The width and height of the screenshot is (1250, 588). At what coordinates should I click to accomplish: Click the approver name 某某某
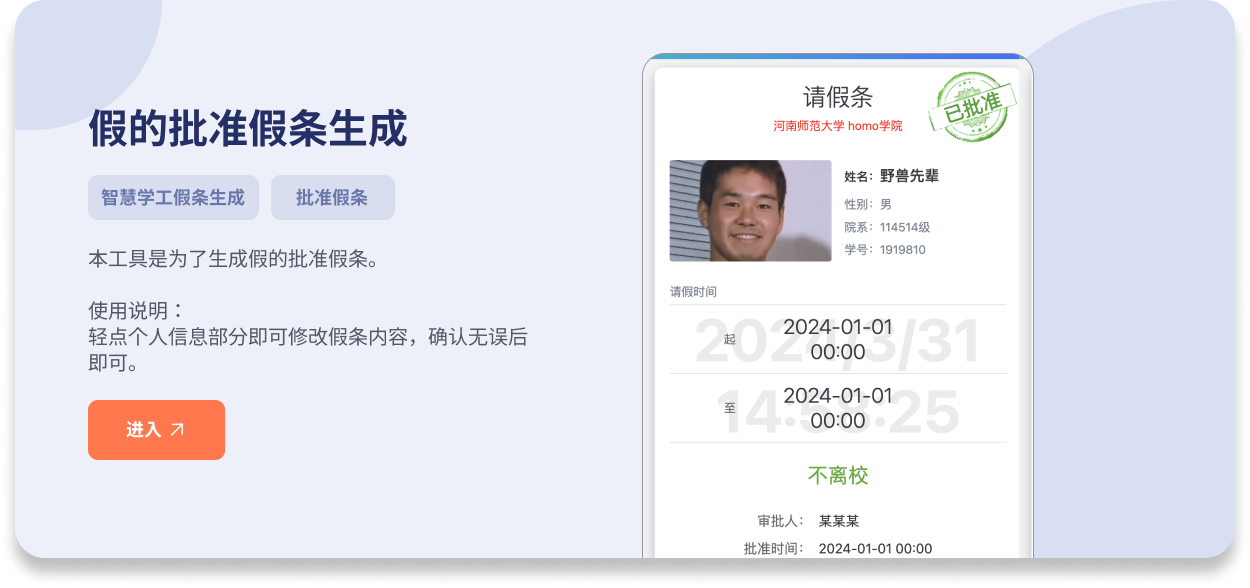839,521
